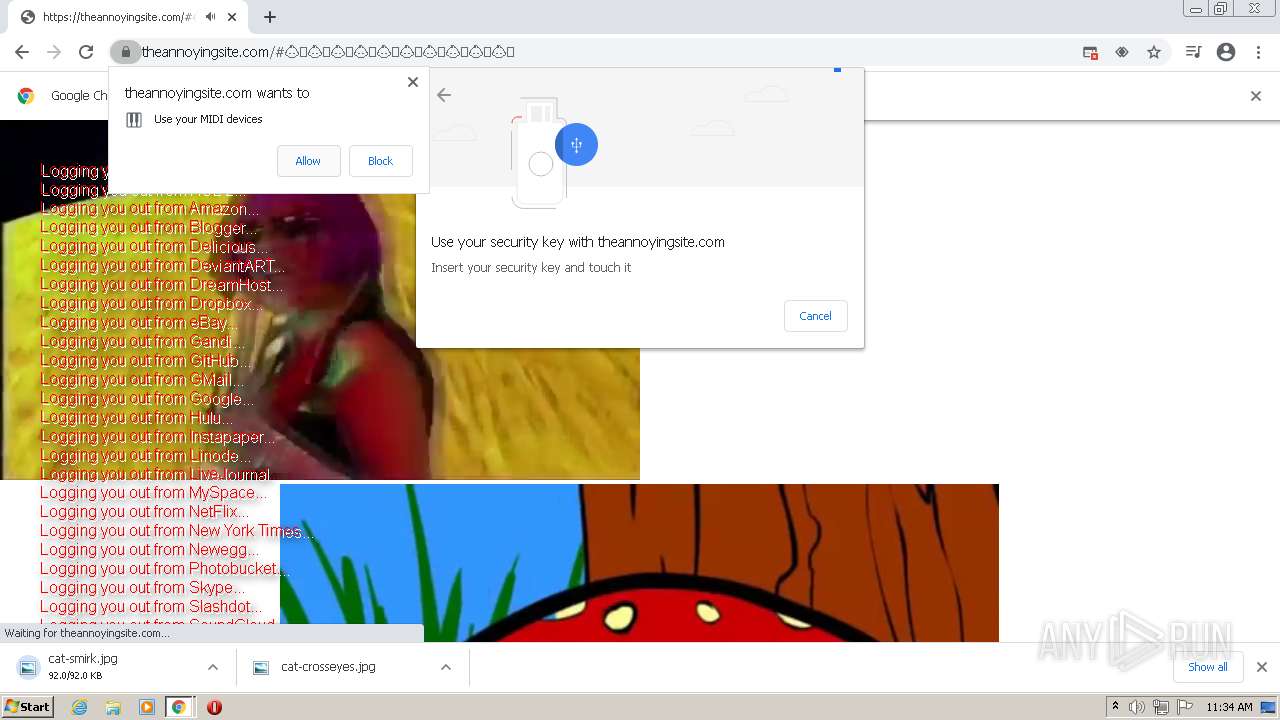Click the Chrome logo in the infobar
The width and height of the screenshot is (1280, 720).
(x=26, y=96)
